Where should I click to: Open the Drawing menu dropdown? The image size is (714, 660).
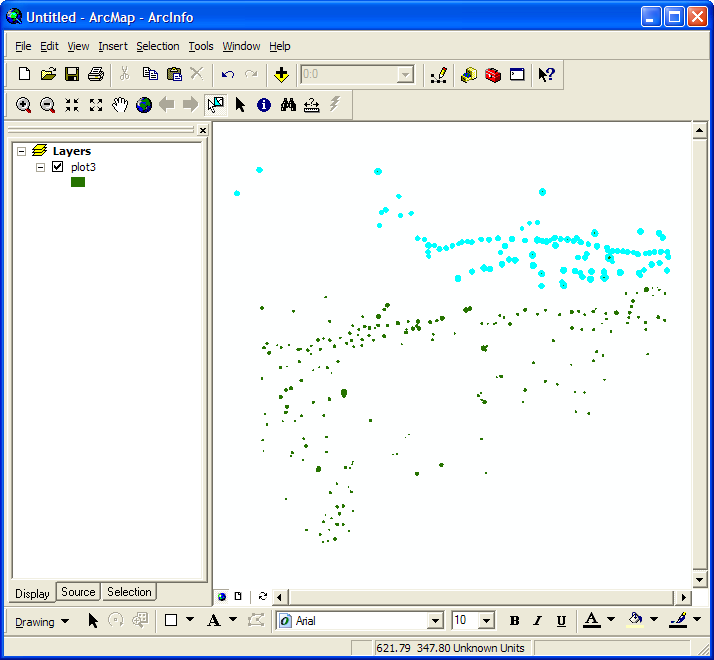(x=42, y=622)
